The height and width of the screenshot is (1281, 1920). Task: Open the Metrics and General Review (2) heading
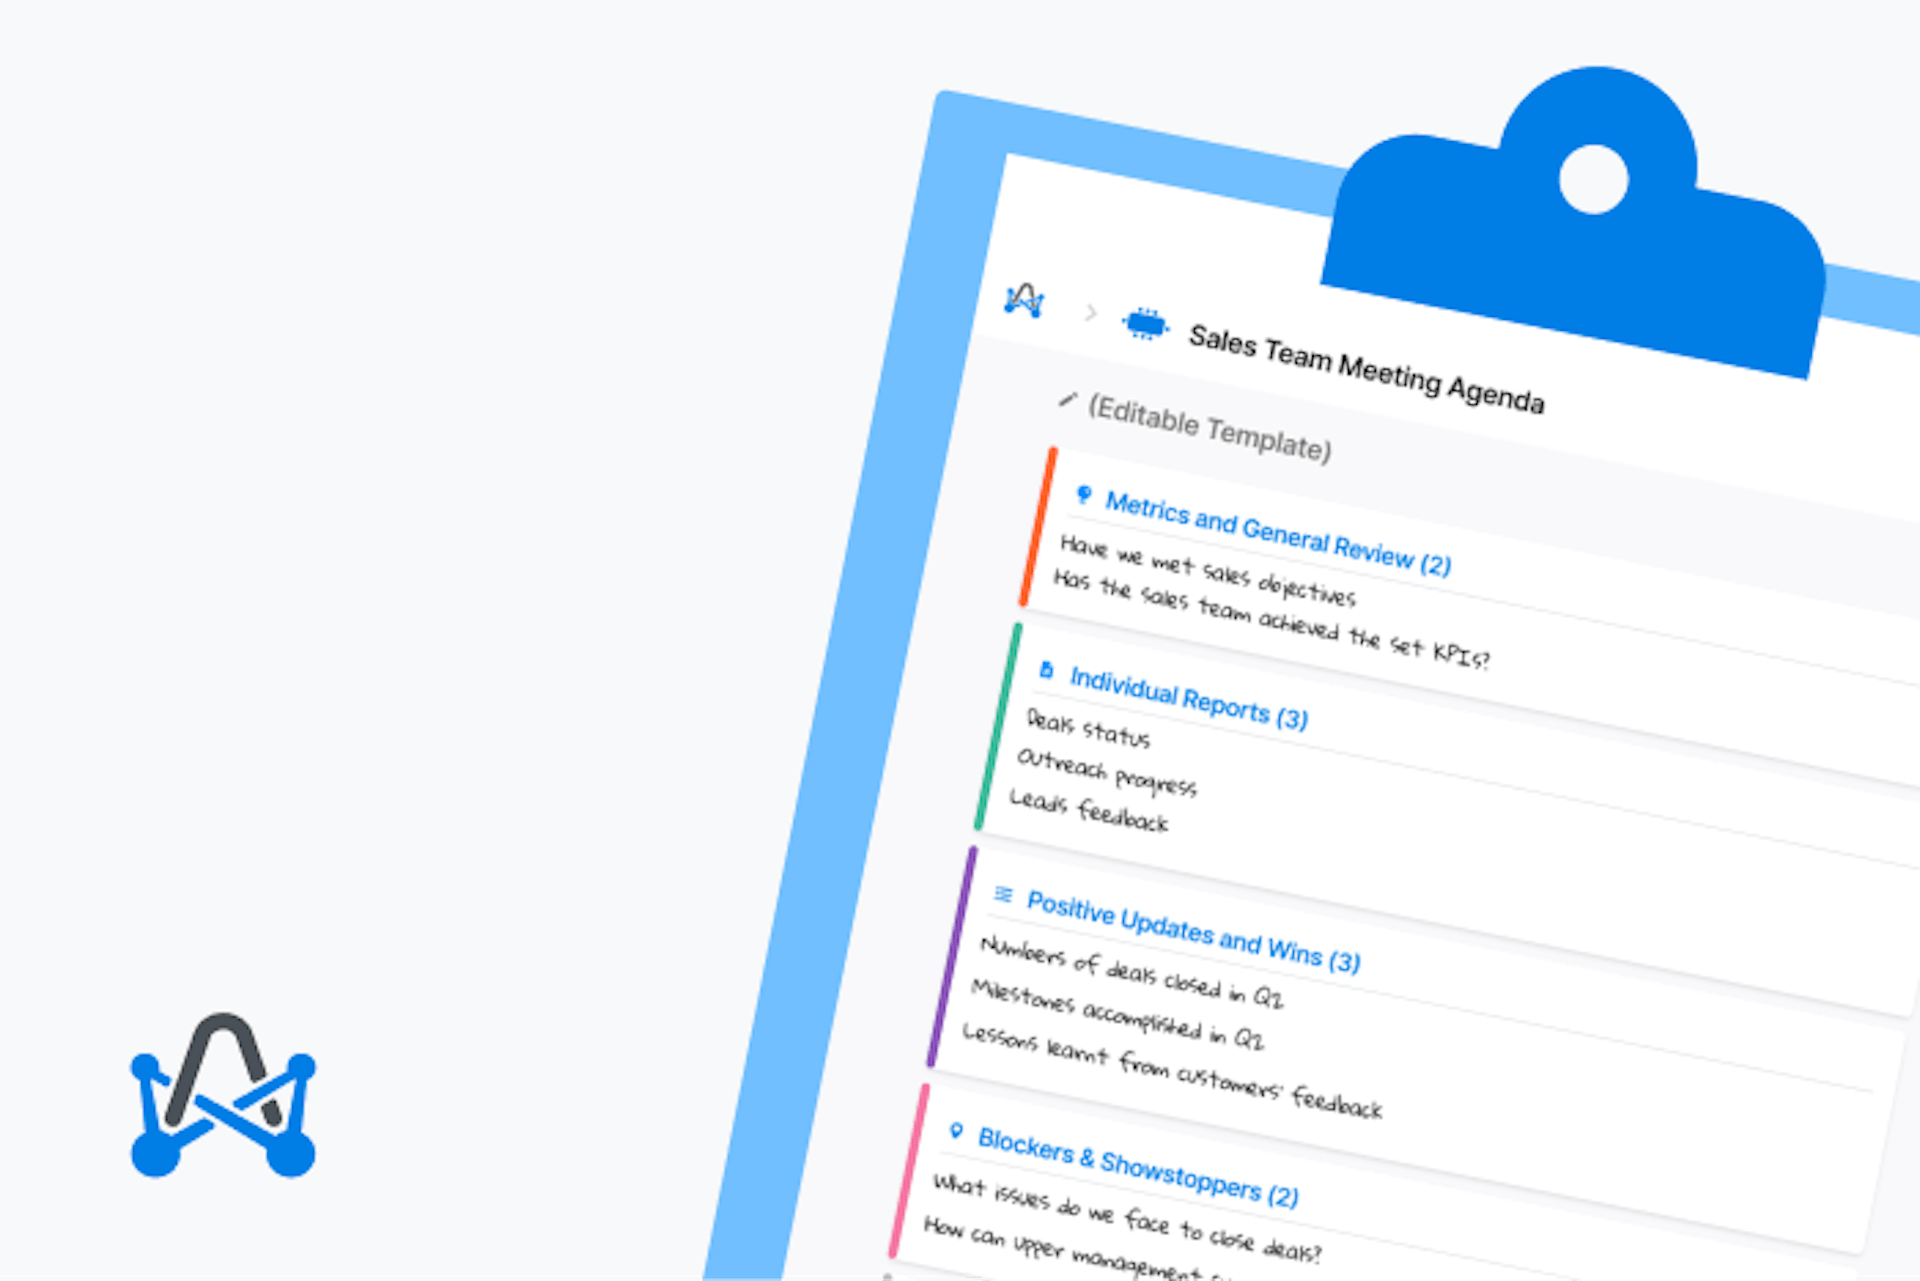click(1278, 533)
